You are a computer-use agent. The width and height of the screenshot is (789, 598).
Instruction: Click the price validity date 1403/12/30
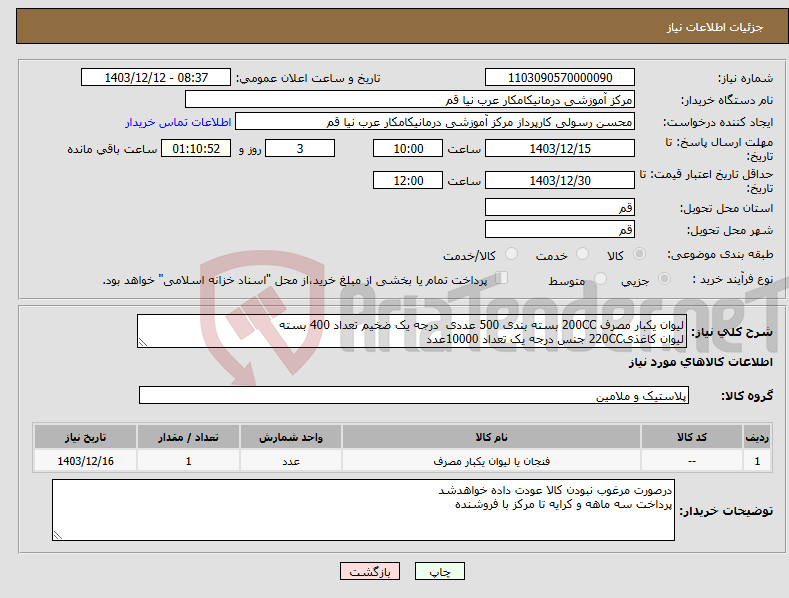[560, 180]
